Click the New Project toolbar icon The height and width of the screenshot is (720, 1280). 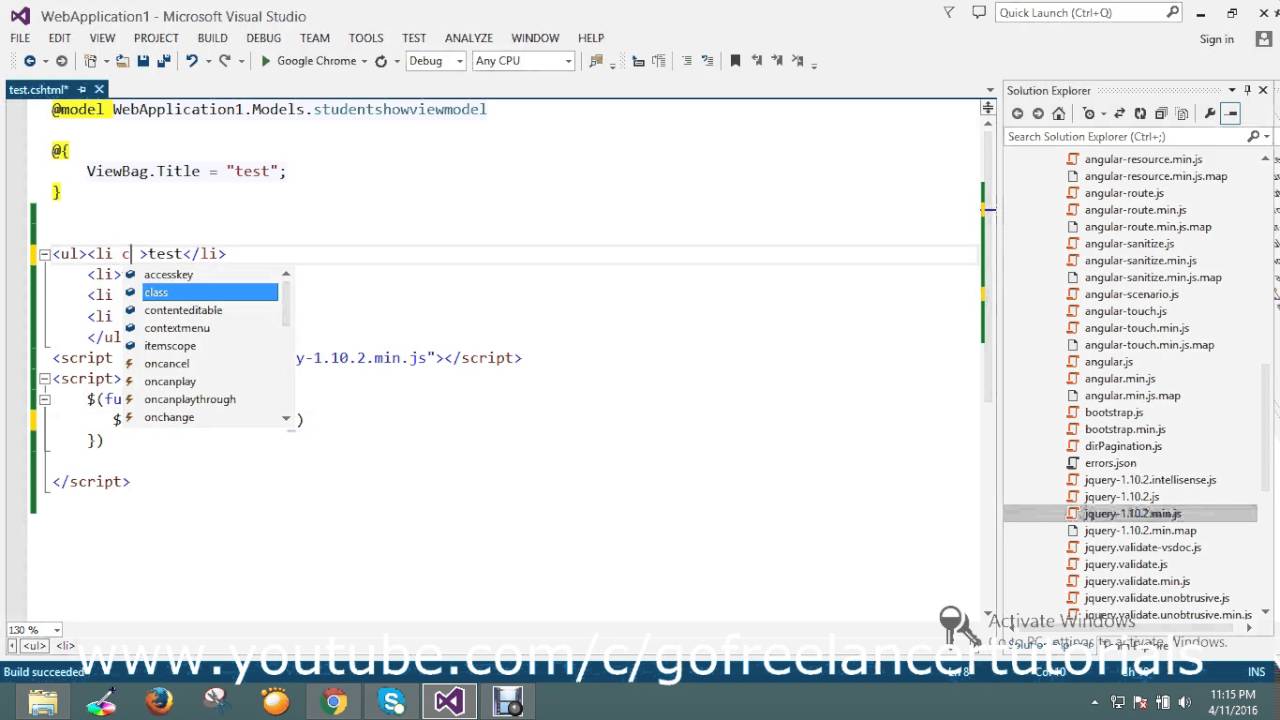[90, 61]
